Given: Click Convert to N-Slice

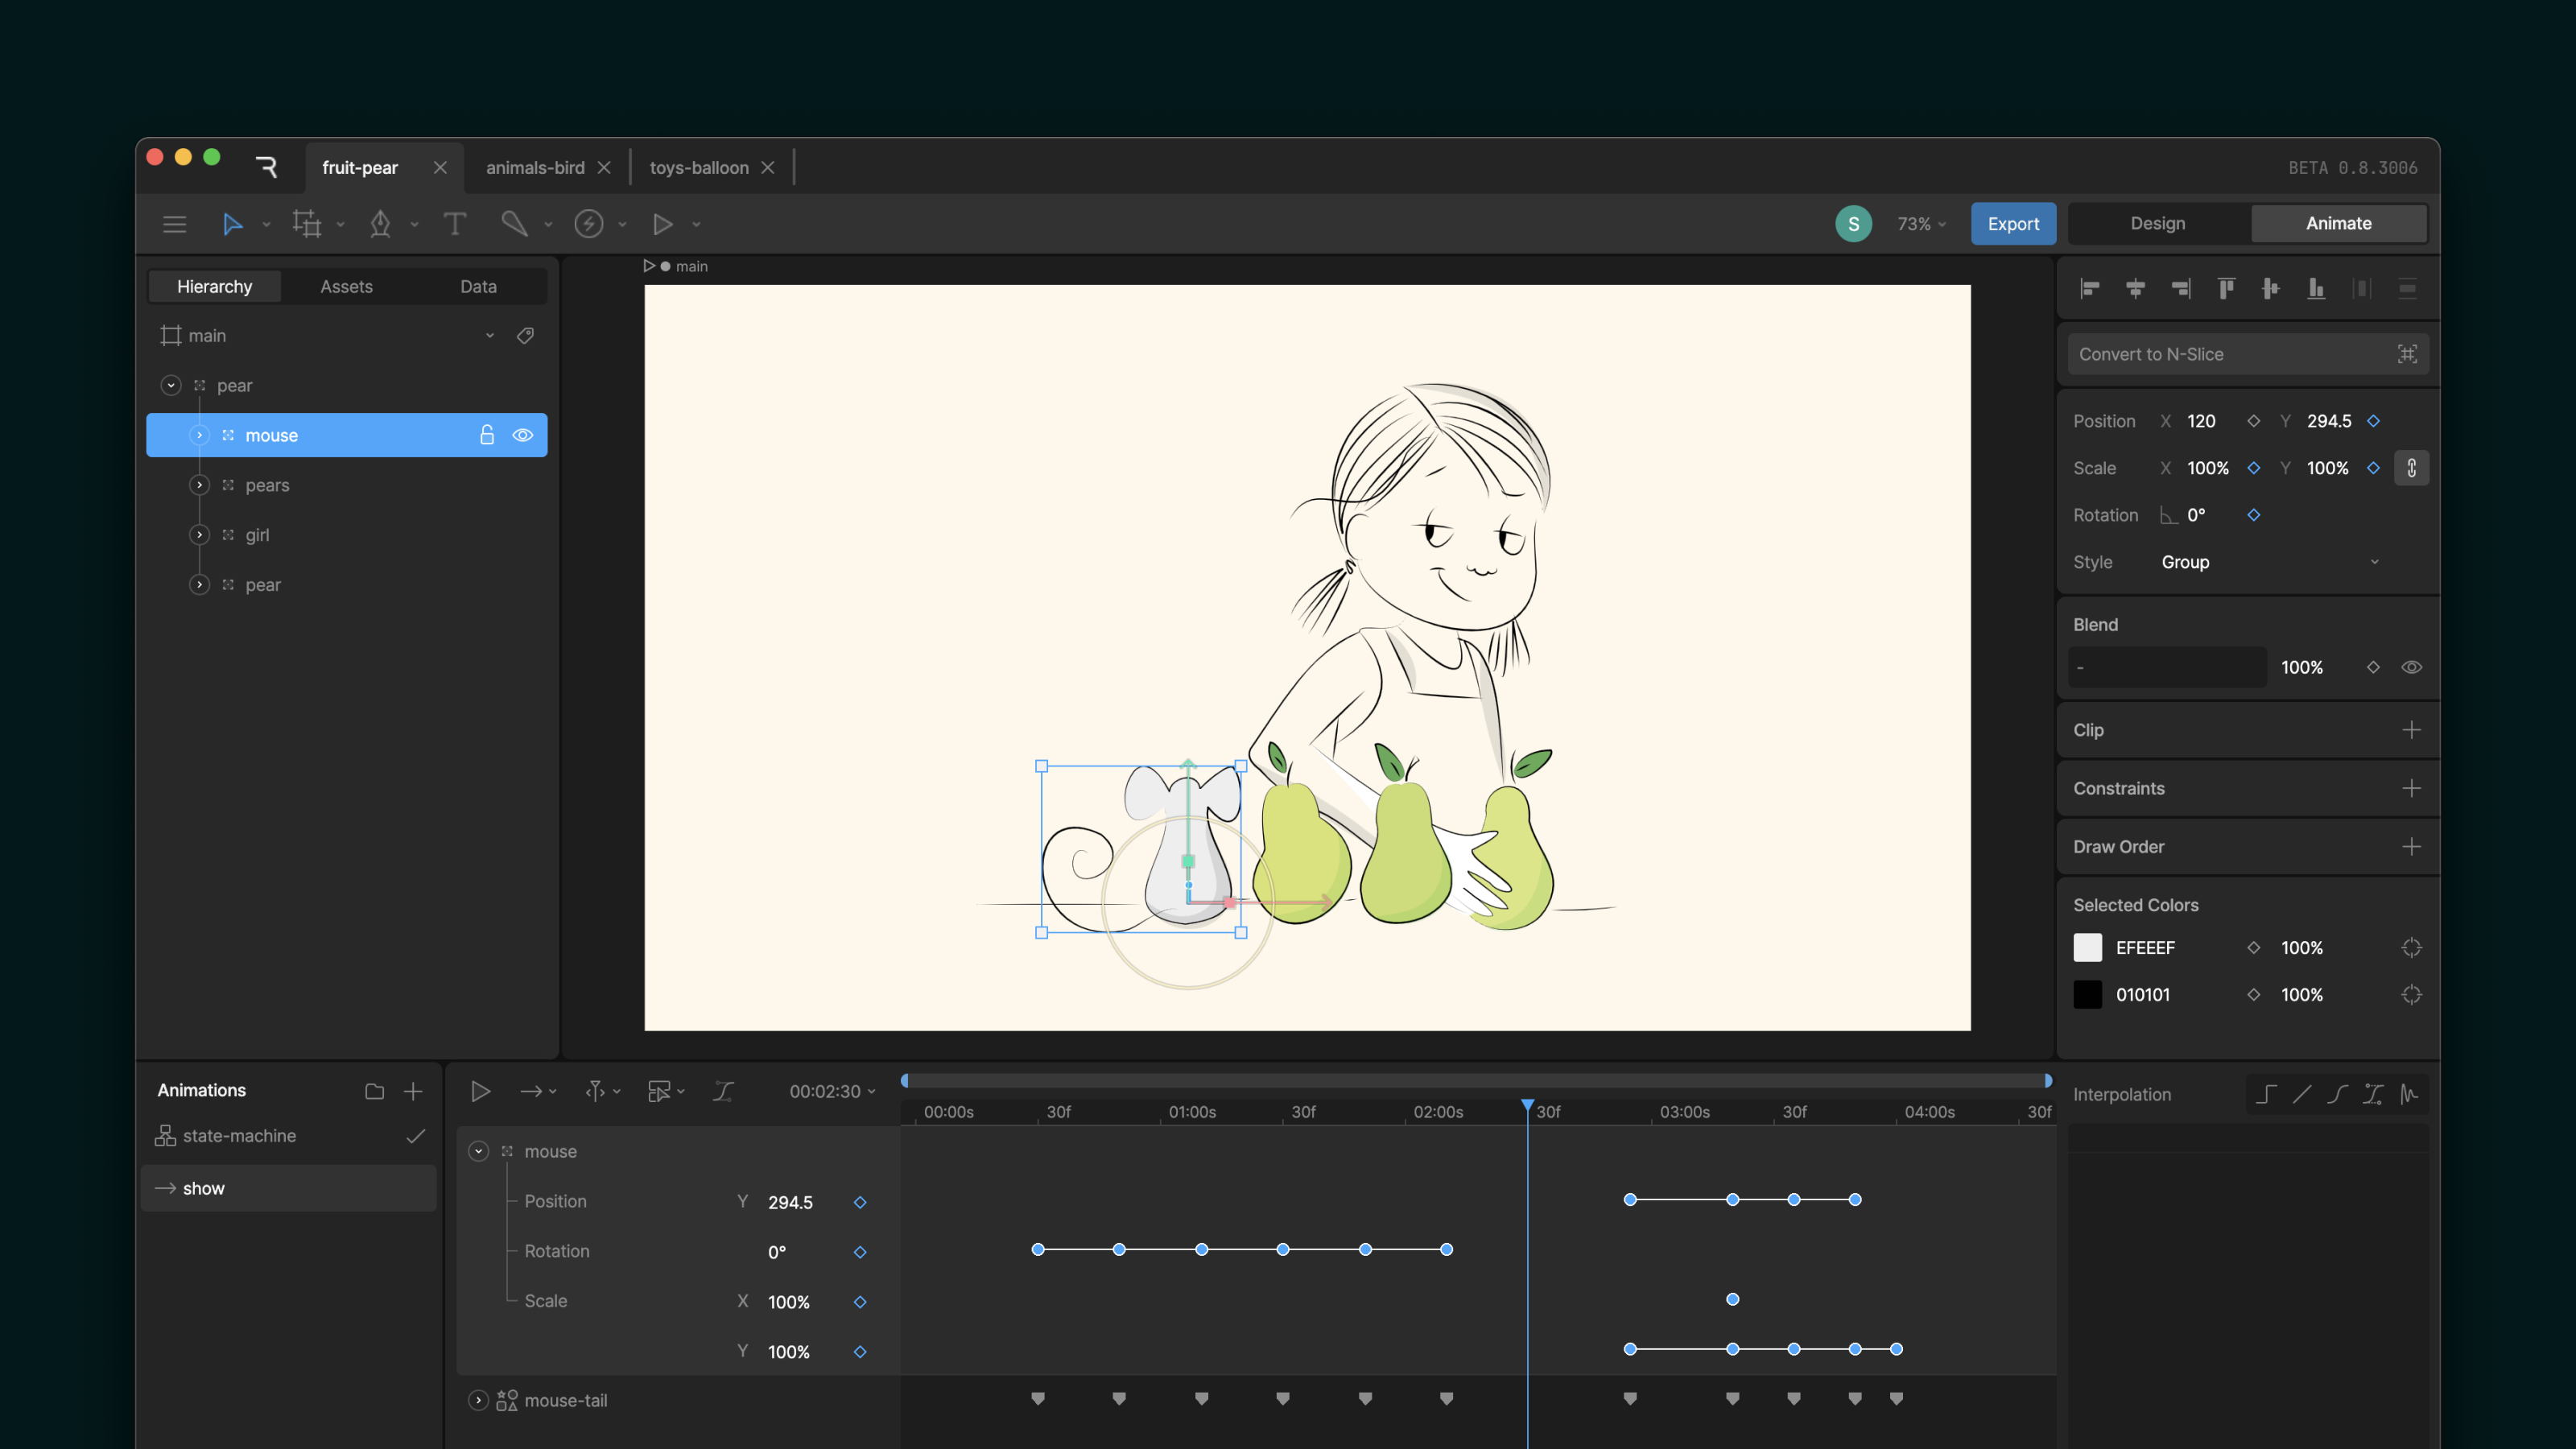Looking at the screenshot, I should (x=2247, y=354).
